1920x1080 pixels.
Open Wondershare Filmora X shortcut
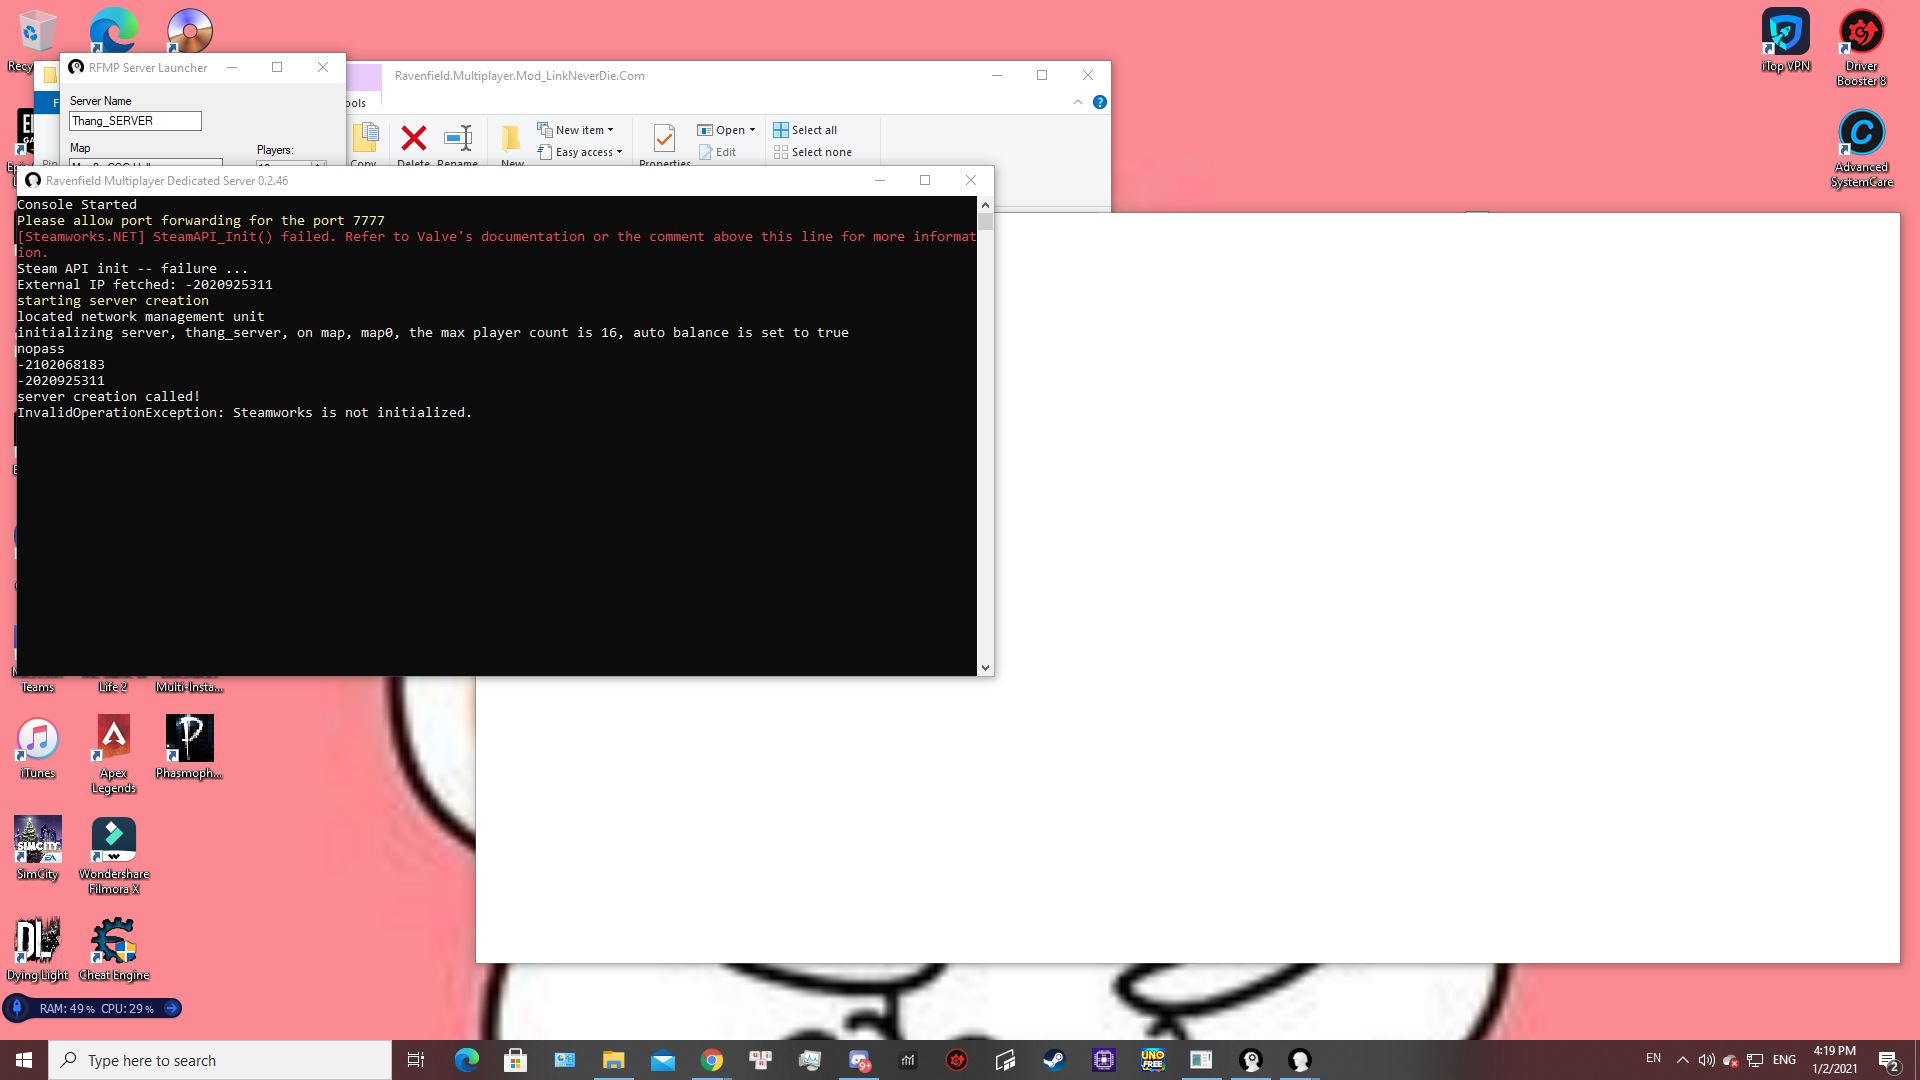pos(113,856)
